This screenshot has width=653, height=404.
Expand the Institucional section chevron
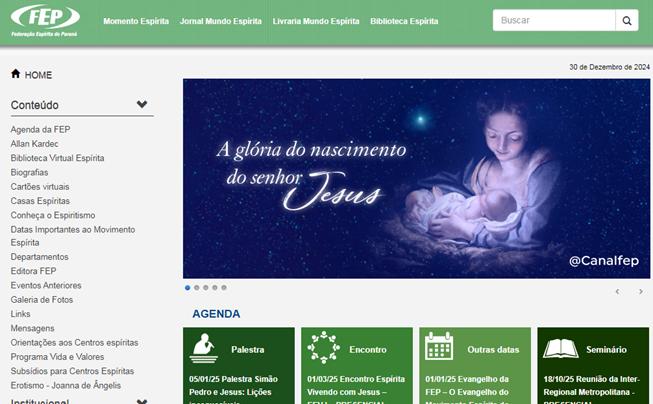click(142, 402)
